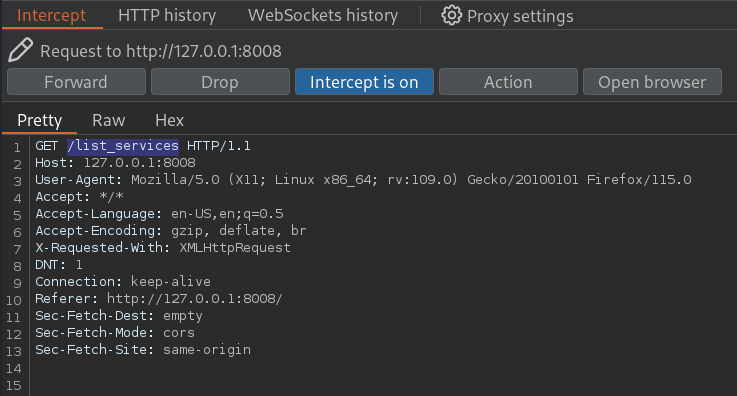Switch to the Raw view tab
The width and height of the screenshot is (737, 396).
109,120
